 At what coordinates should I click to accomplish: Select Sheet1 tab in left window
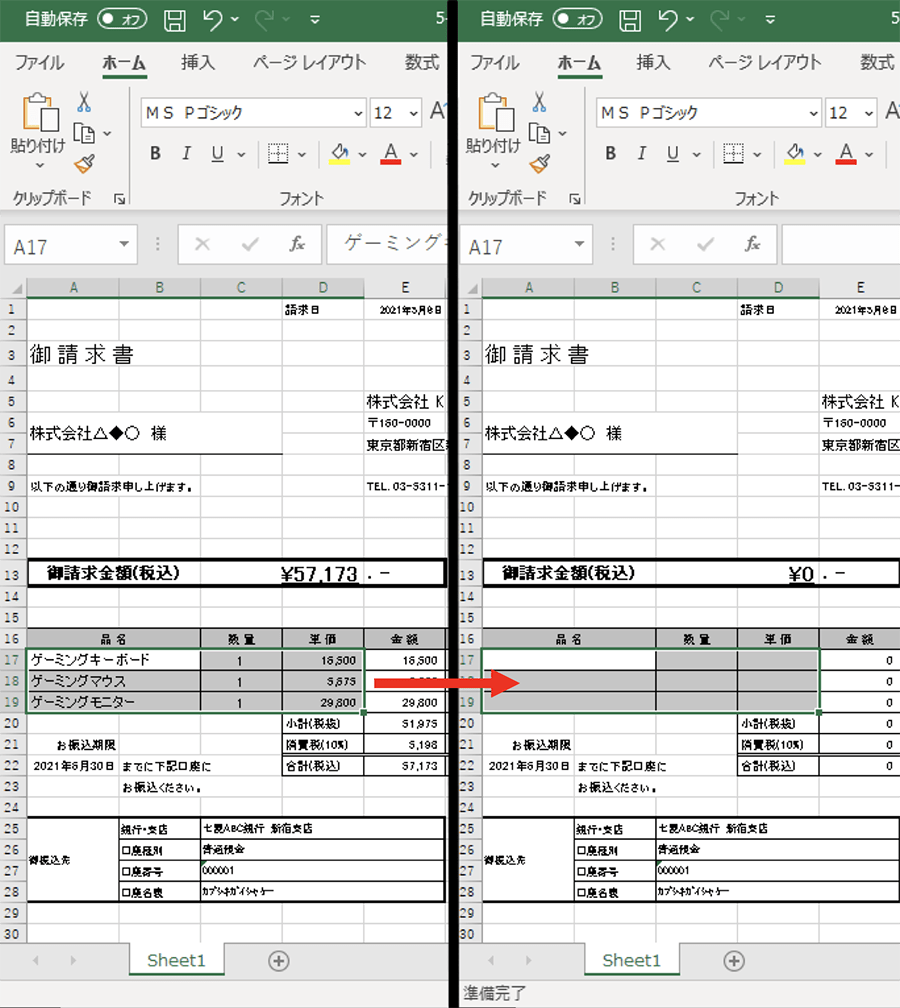coord(176,960)
